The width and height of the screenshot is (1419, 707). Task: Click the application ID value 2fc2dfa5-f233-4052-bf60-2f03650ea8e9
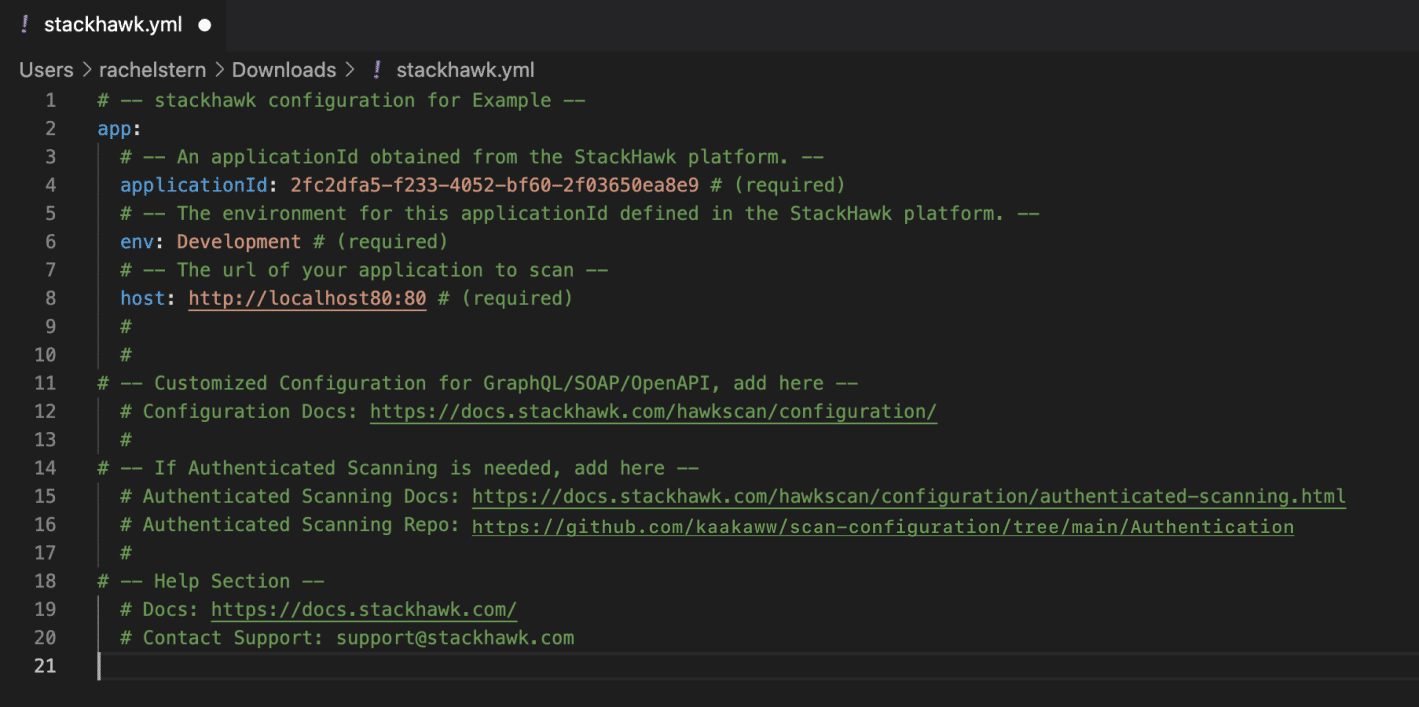click(495, 185)
